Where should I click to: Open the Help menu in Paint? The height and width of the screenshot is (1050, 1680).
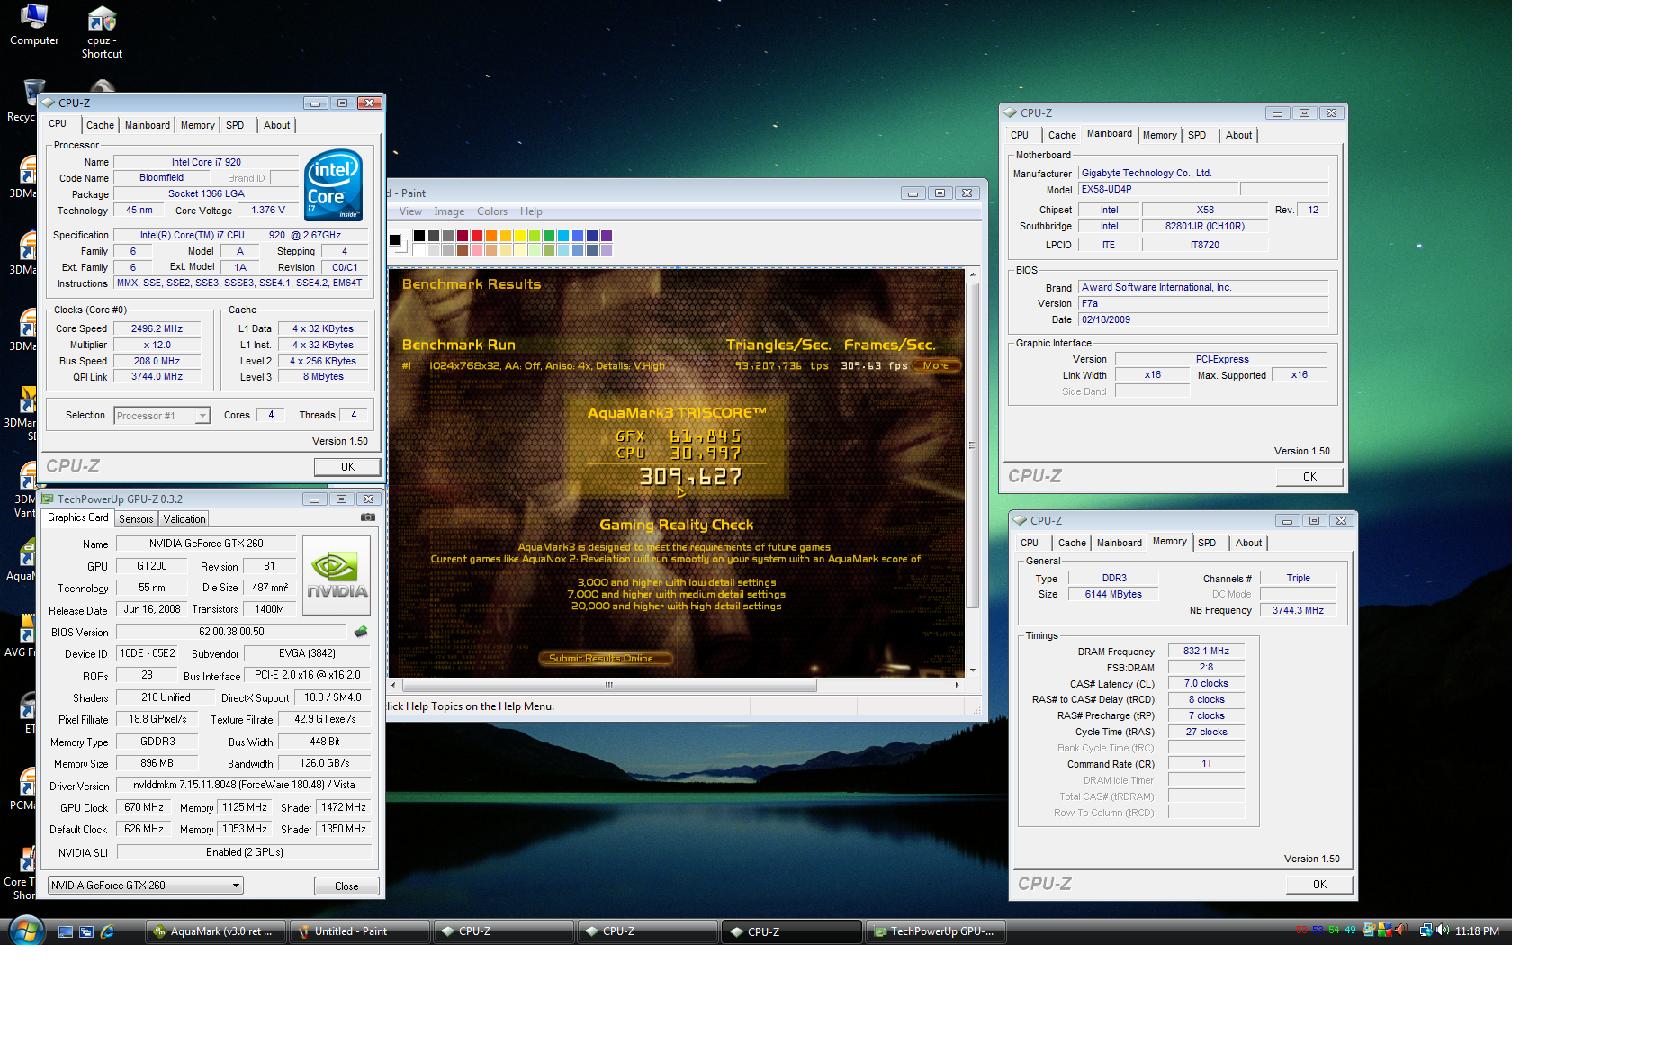(532, 212)
